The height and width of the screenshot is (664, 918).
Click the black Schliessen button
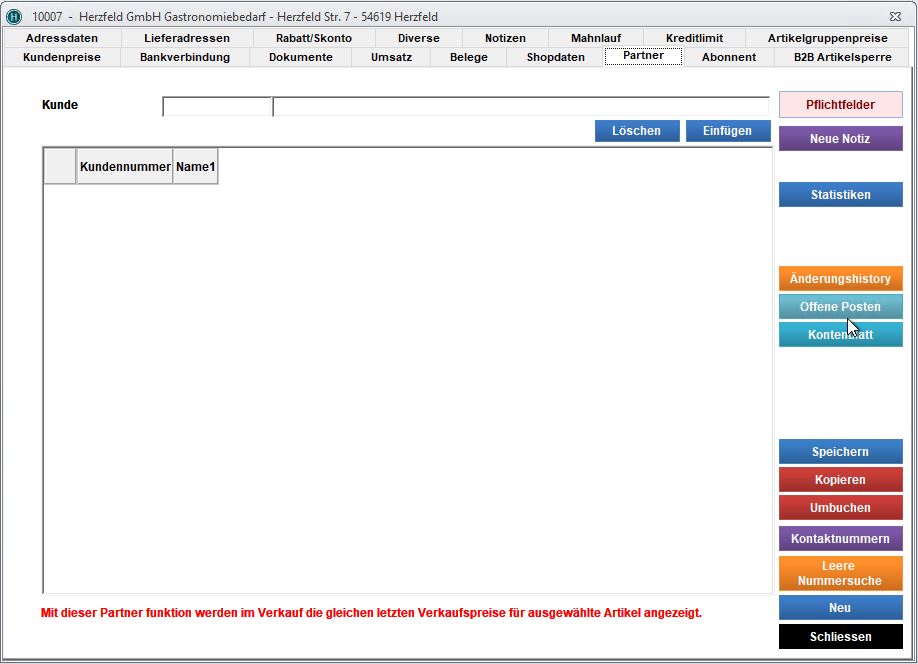[840, 637]
